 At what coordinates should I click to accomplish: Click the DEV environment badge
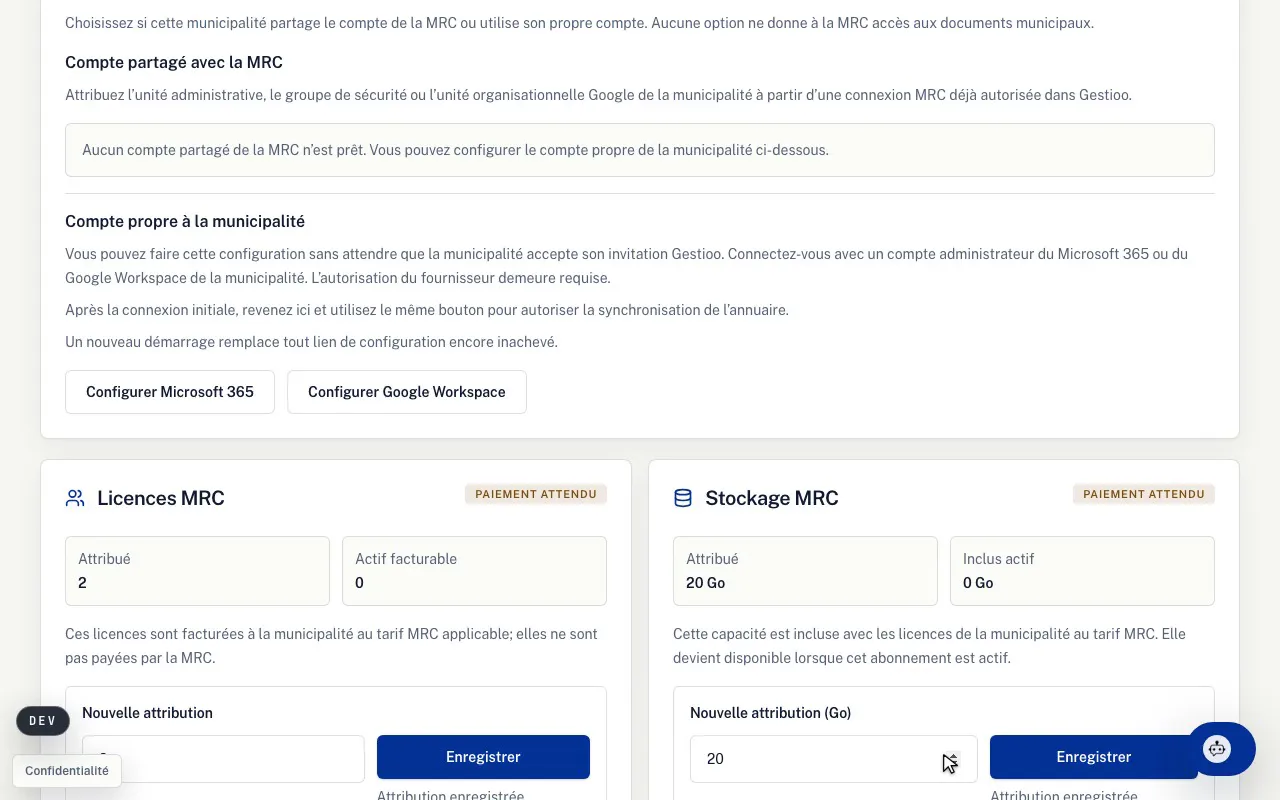43,721
